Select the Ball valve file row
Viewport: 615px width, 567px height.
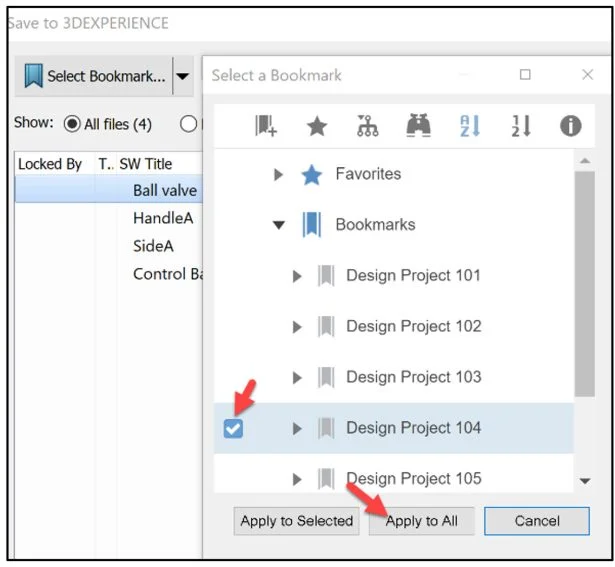[164, 190]
